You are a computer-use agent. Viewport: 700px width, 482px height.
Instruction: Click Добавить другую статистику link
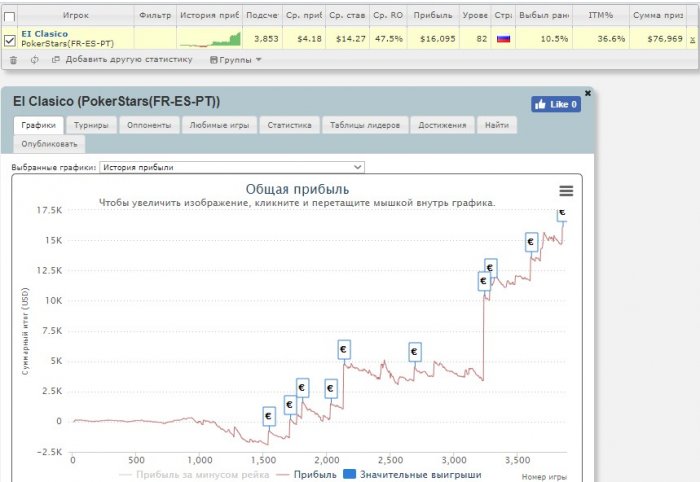tap(129, 59)
